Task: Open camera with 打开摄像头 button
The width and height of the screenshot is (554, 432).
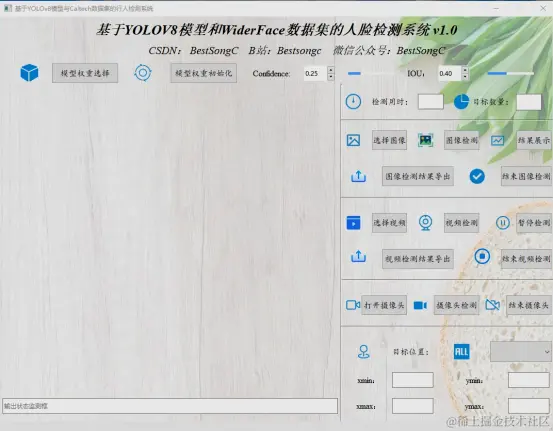Action: pyautogui.click(x=384, y=305)
